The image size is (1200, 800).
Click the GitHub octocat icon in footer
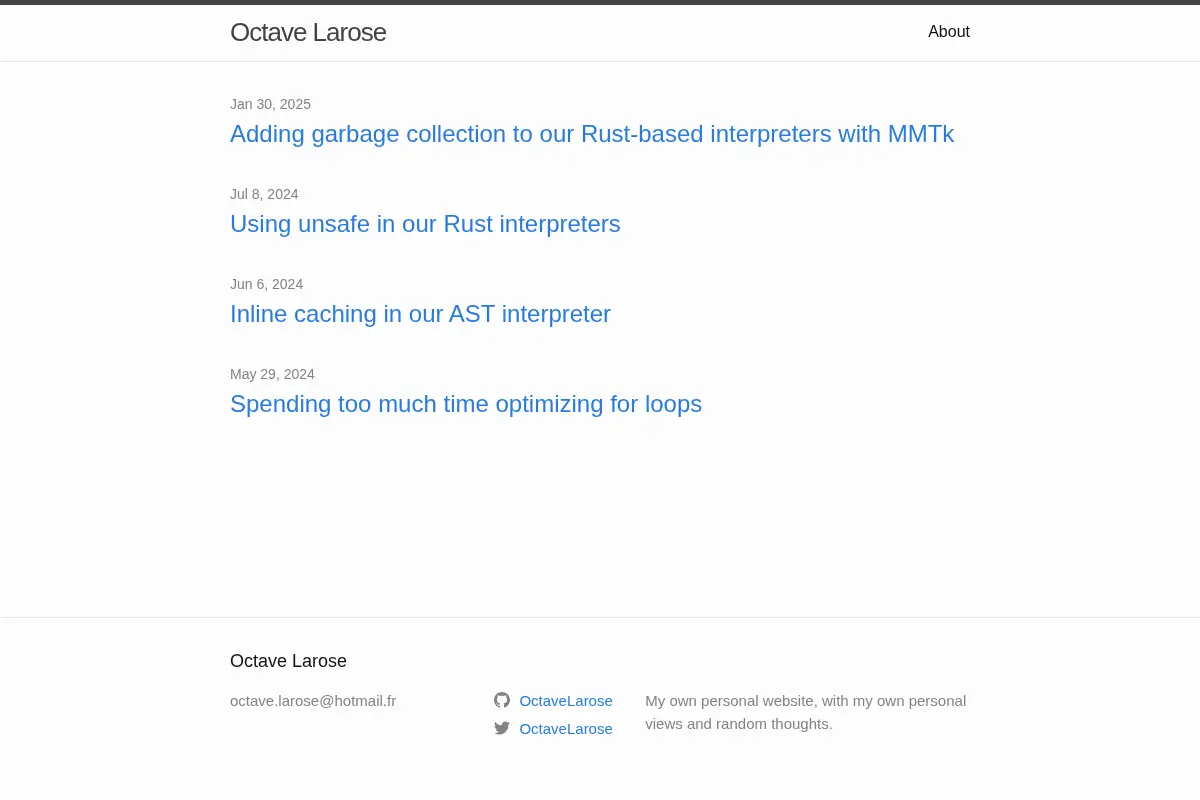(x=502, y=700)
